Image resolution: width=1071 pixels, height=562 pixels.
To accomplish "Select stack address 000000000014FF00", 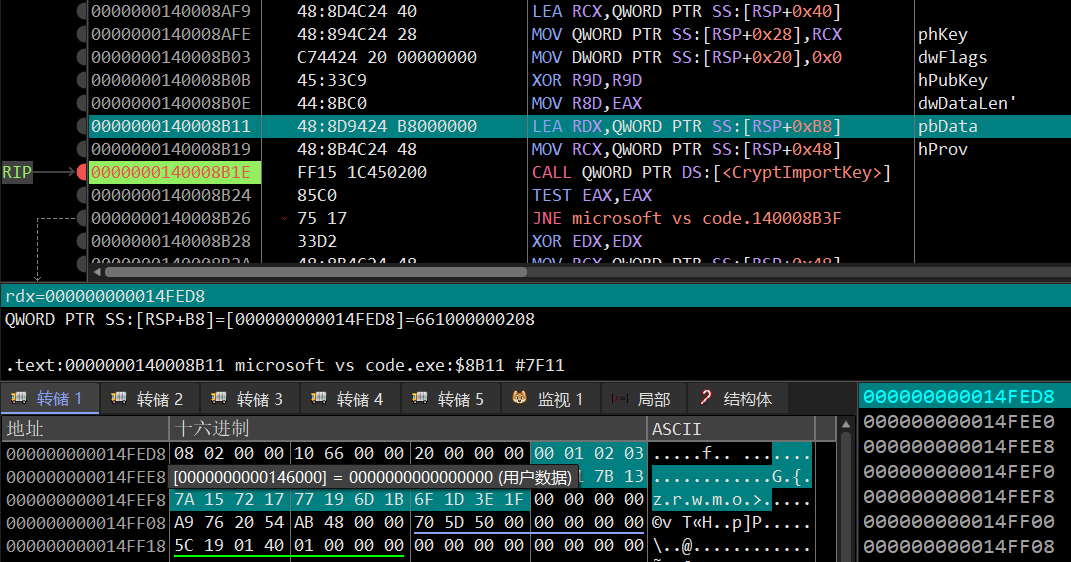I will point(958,522).
